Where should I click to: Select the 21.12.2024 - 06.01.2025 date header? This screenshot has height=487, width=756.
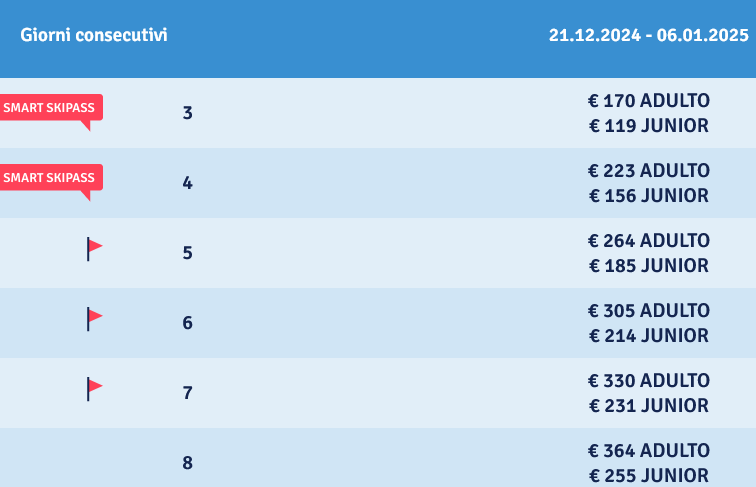tap(648, 35)
